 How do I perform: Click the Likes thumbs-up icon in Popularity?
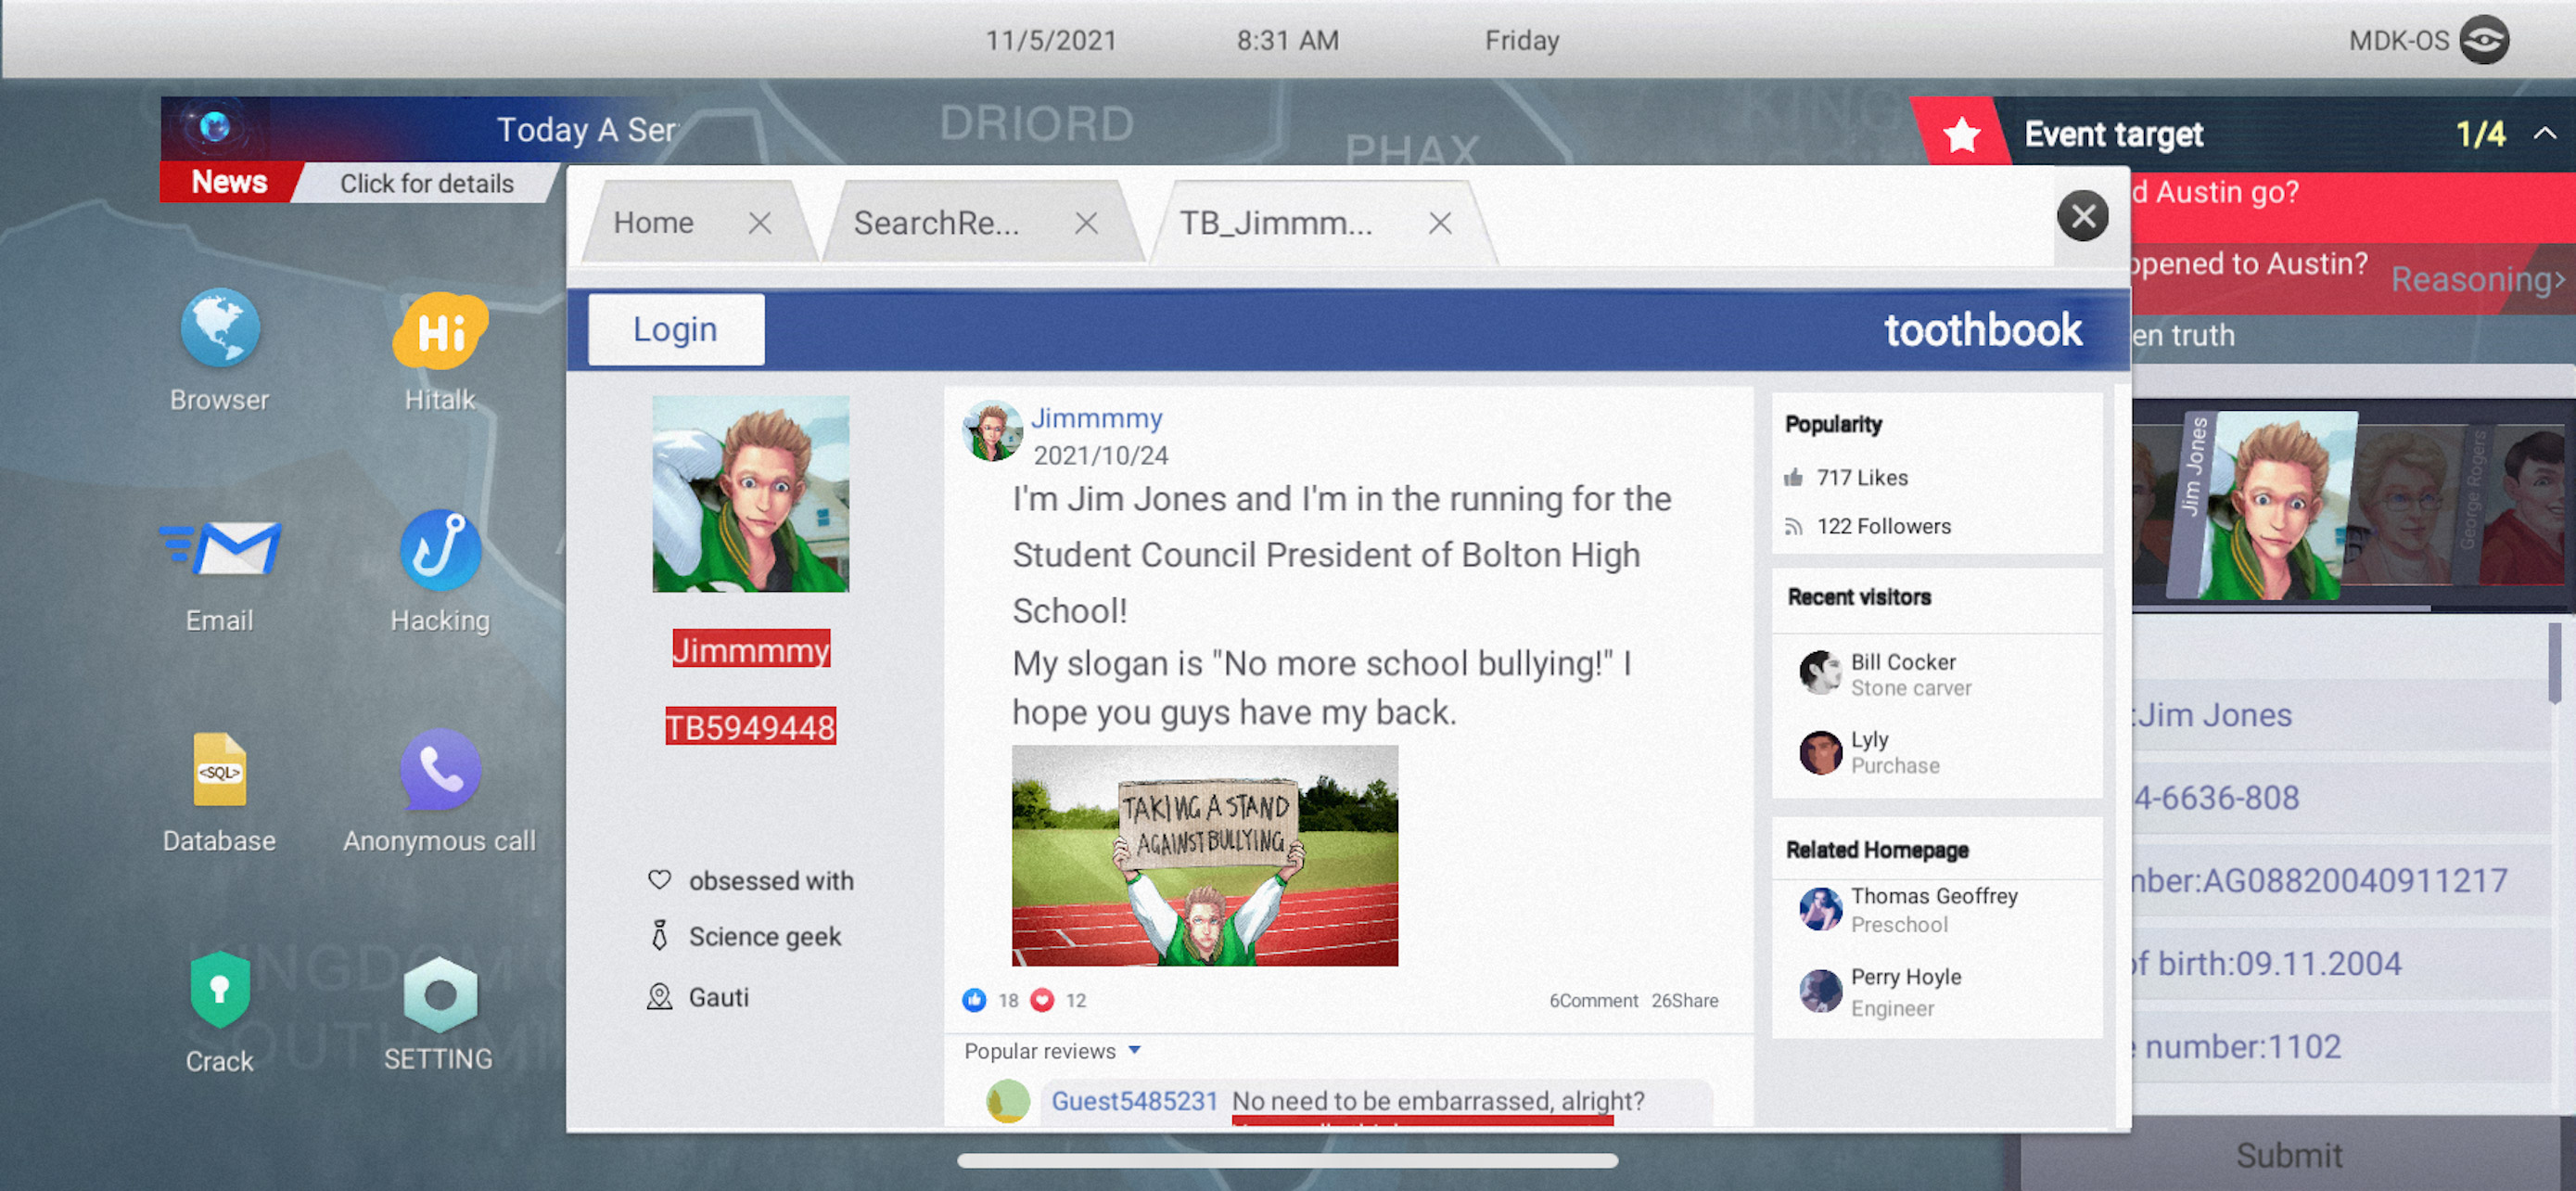tap(1793, 478)
